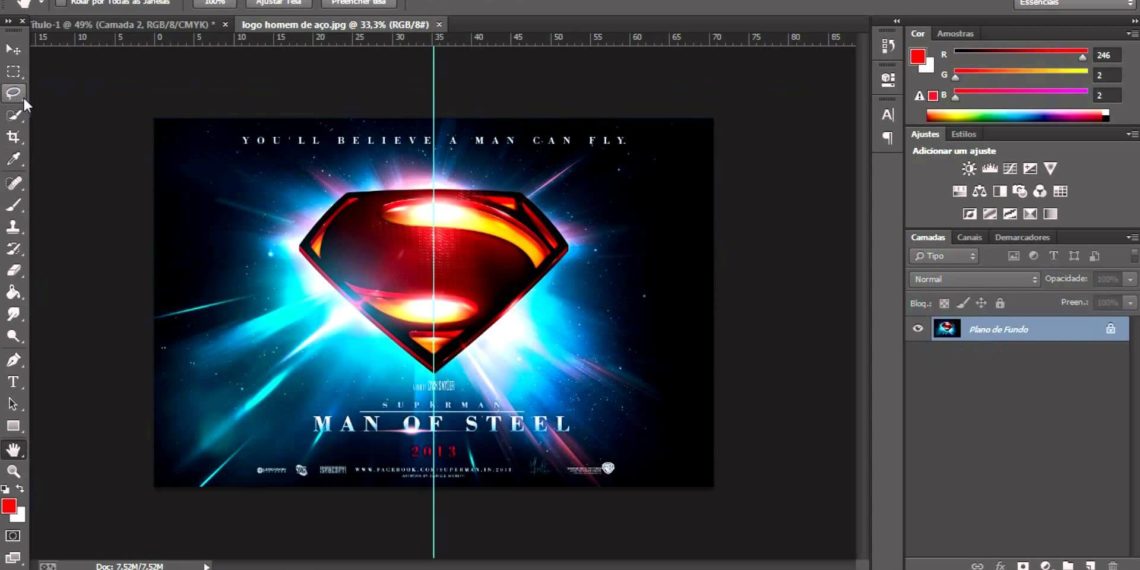This screenshot has width=1140, height=570.
Task: Toggle type layer filter in Camadas
Action: click(1053, 256)
